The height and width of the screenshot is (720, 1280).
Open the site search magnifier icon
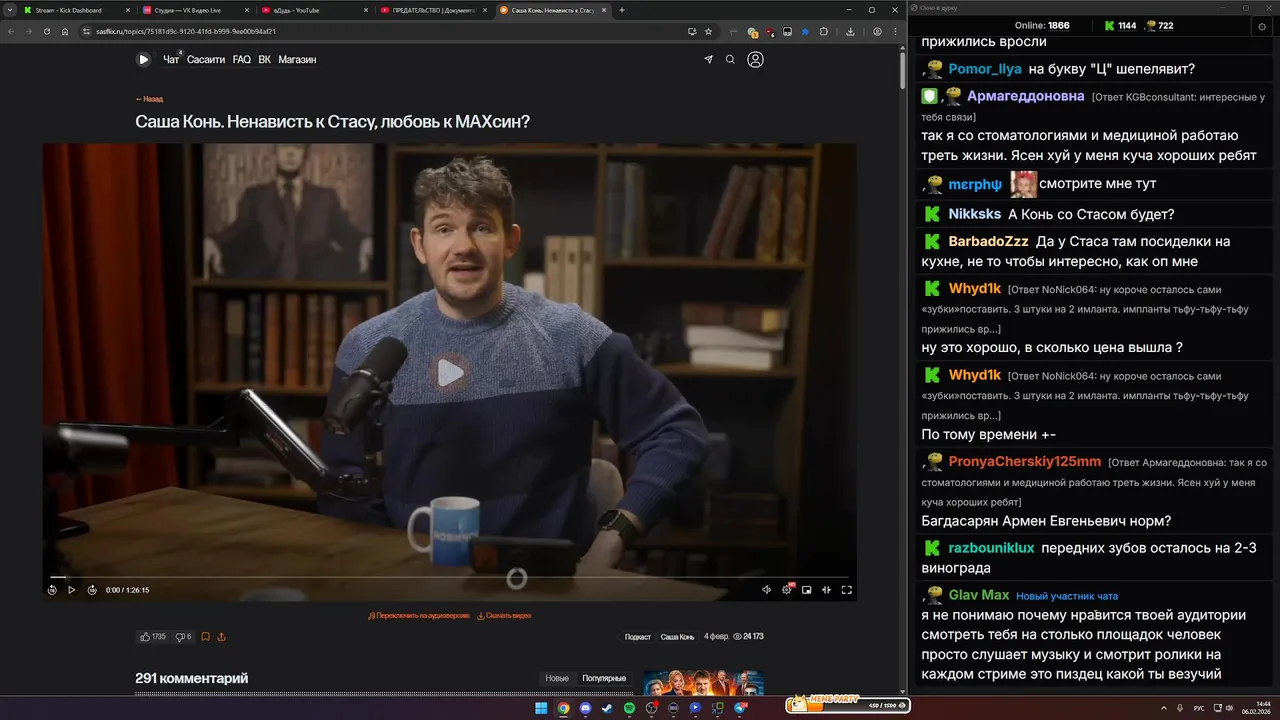point(730,59)
